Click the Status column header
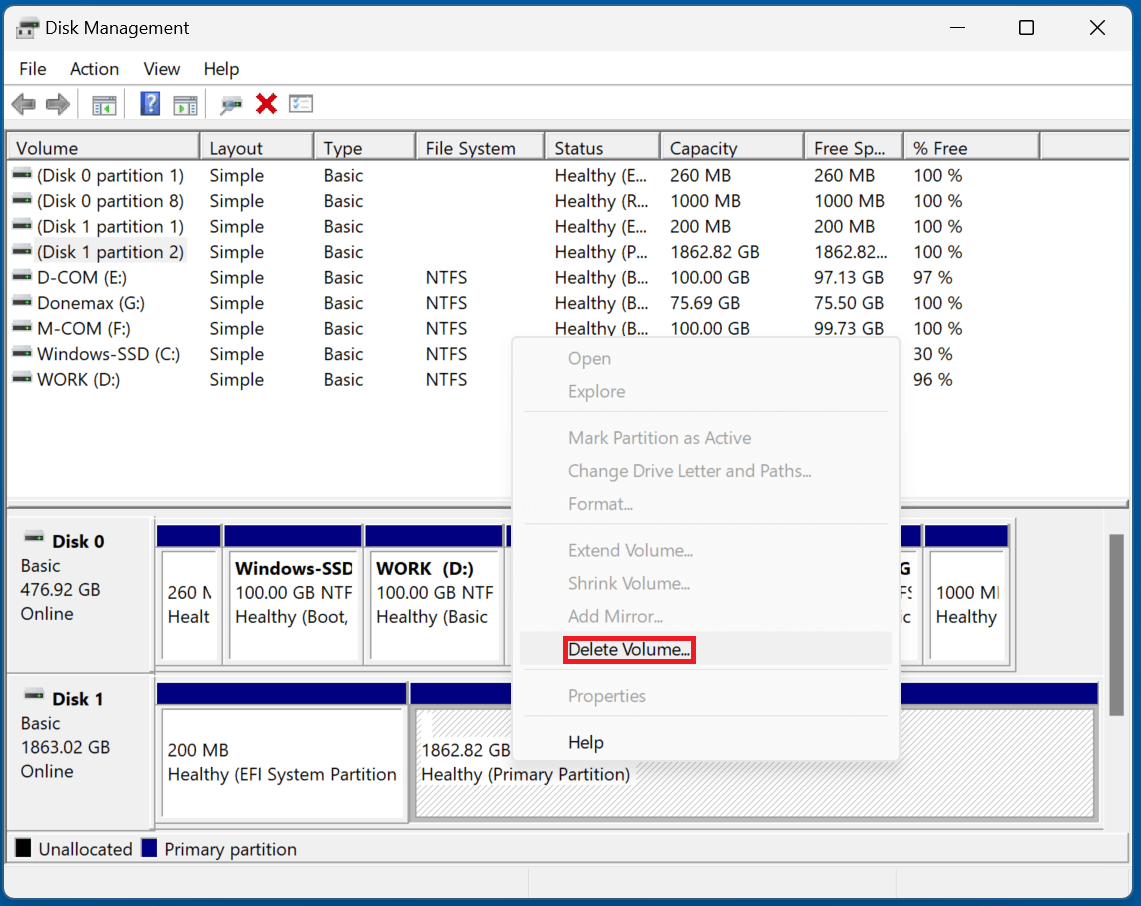Image resolution: width=1141 pixels, height=906 pixels. pyautogui.click(x=601, y=146)
